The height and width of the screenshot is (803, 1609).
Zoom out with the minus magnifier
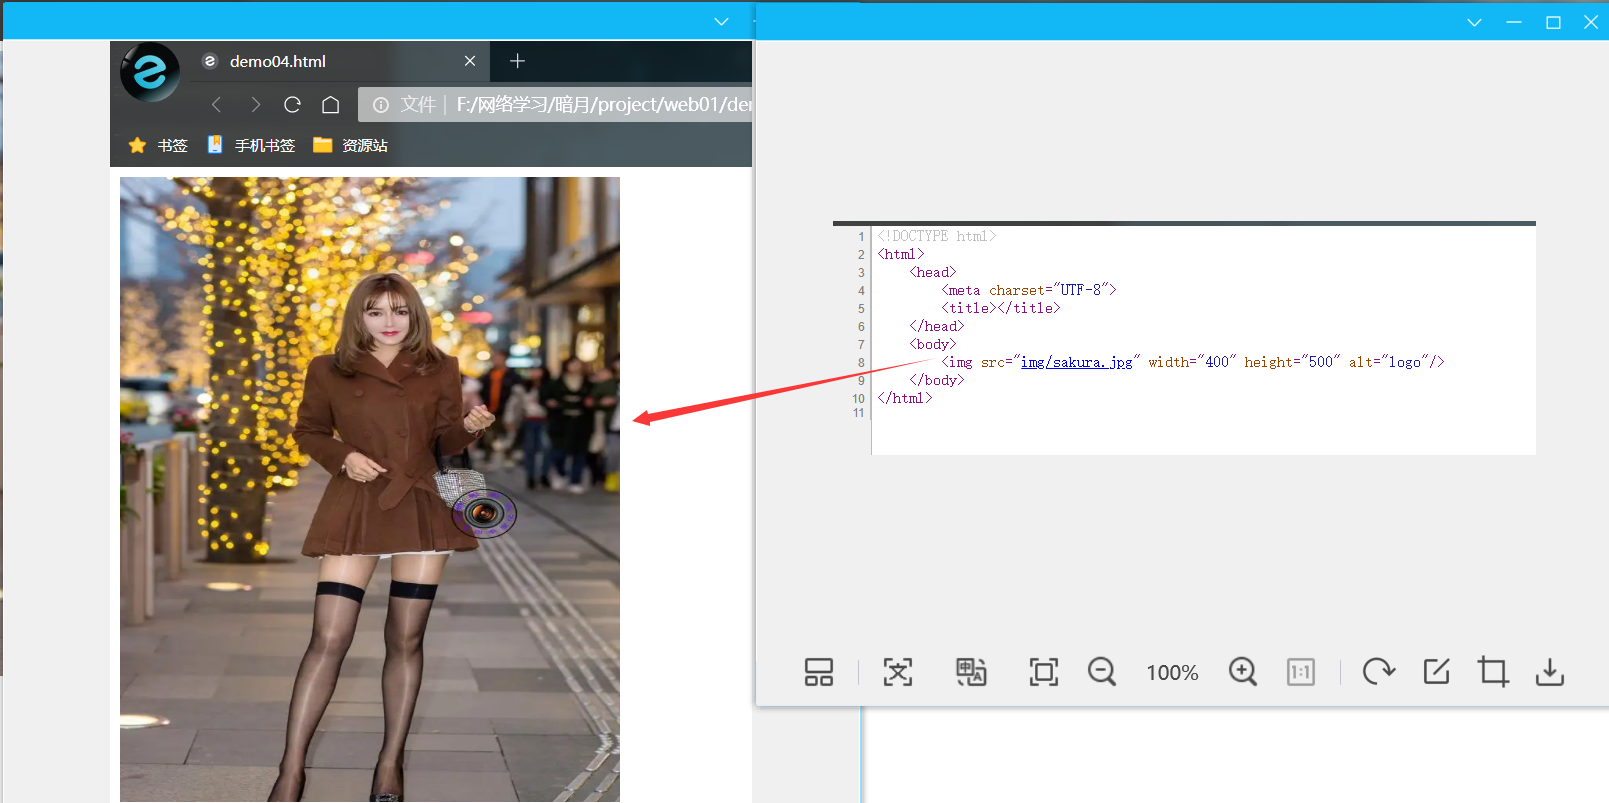coord(1102,672)
